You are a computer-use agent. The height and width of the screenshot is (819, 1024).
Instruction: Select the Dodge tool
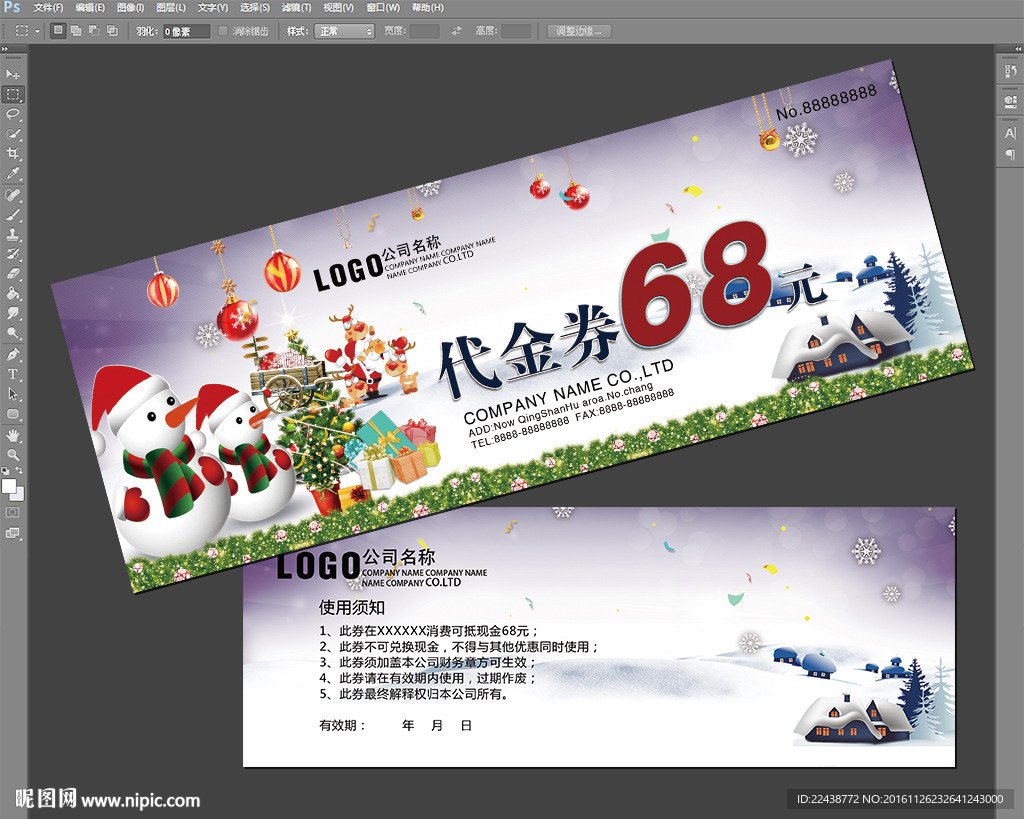tap(13, 333)
